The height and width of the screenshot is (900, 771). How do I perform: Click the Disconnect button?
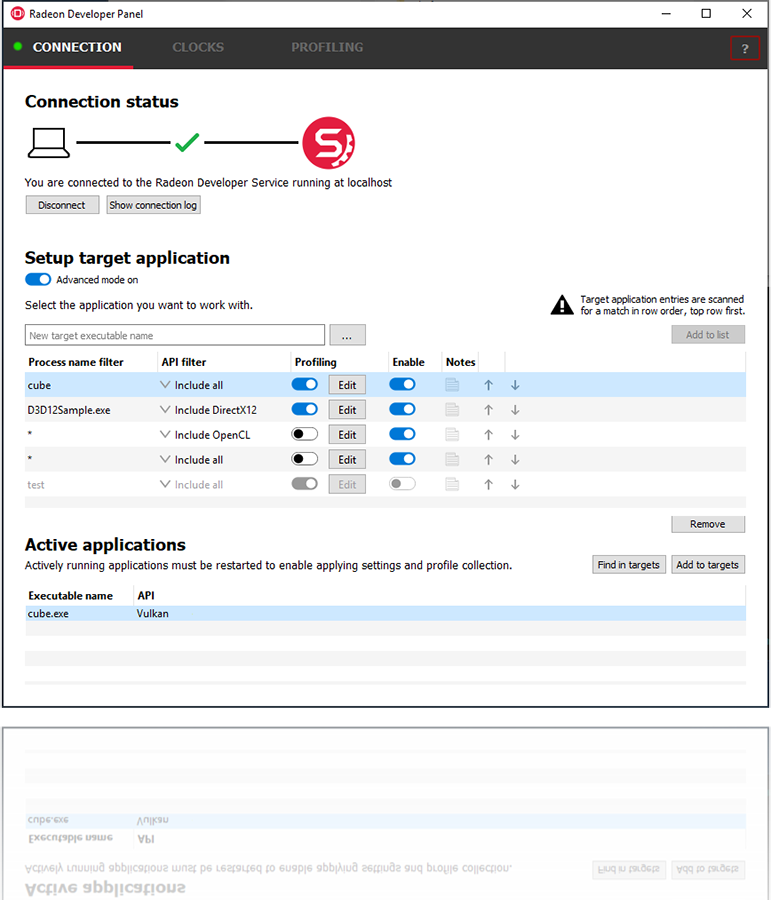pos(62,205)
